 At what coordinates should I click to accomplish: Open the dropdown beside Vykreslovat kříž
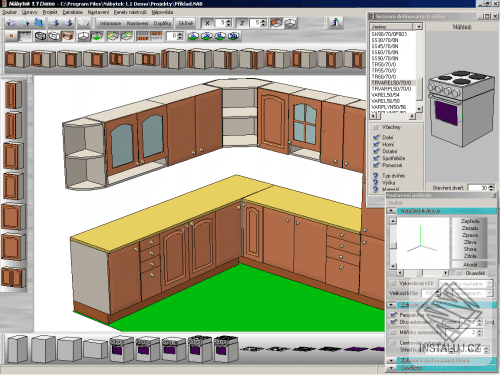(x=489, y=284)
